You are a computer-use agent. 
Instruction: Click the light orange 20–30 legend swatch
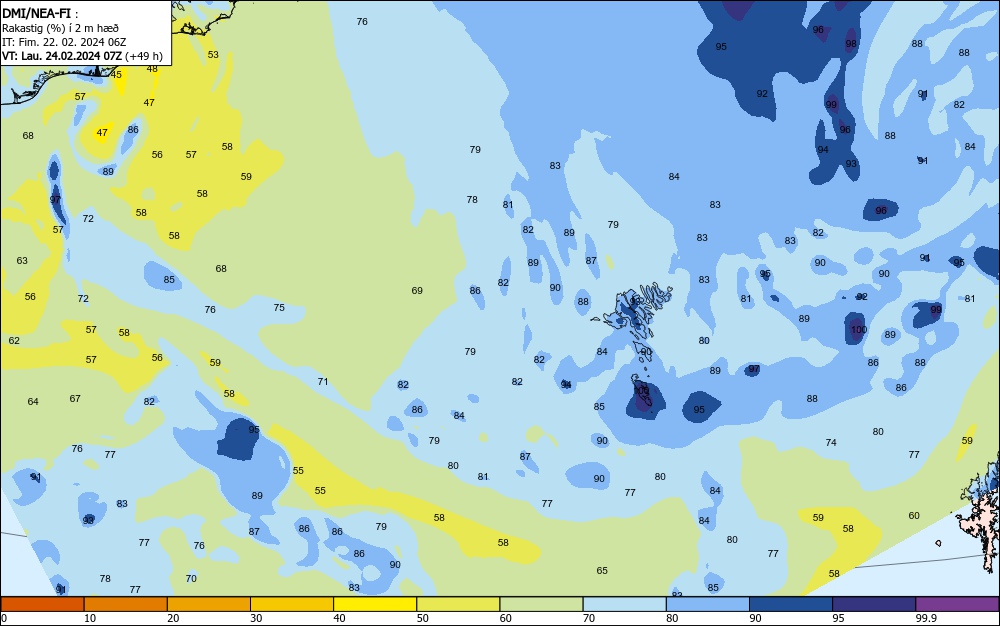coord(209,604)
